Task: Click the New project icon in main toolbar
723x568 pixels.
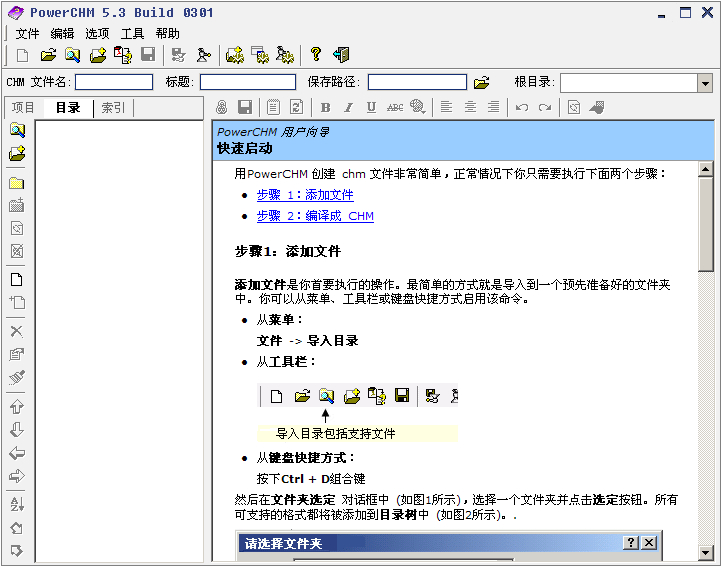Action: tap(22, 55)
